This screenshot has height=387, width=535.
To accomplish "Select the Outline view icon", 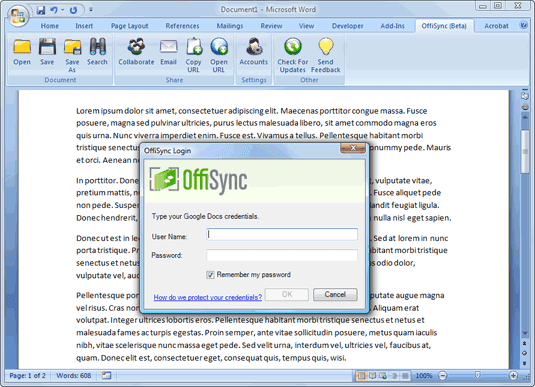I will click(x=394, y=376).
